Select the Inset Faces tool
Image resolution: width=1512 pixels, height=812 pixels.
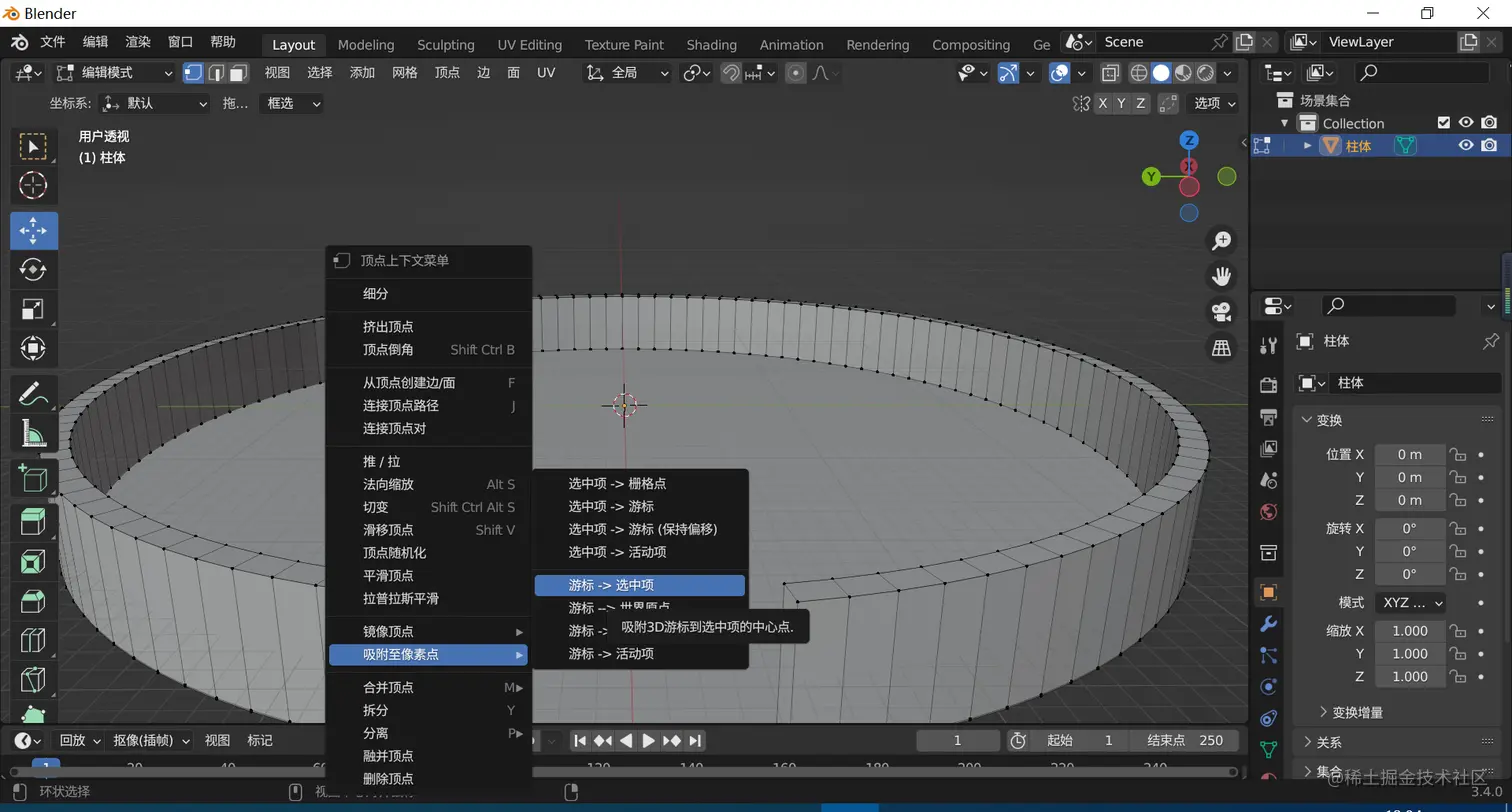click(33, 562)
